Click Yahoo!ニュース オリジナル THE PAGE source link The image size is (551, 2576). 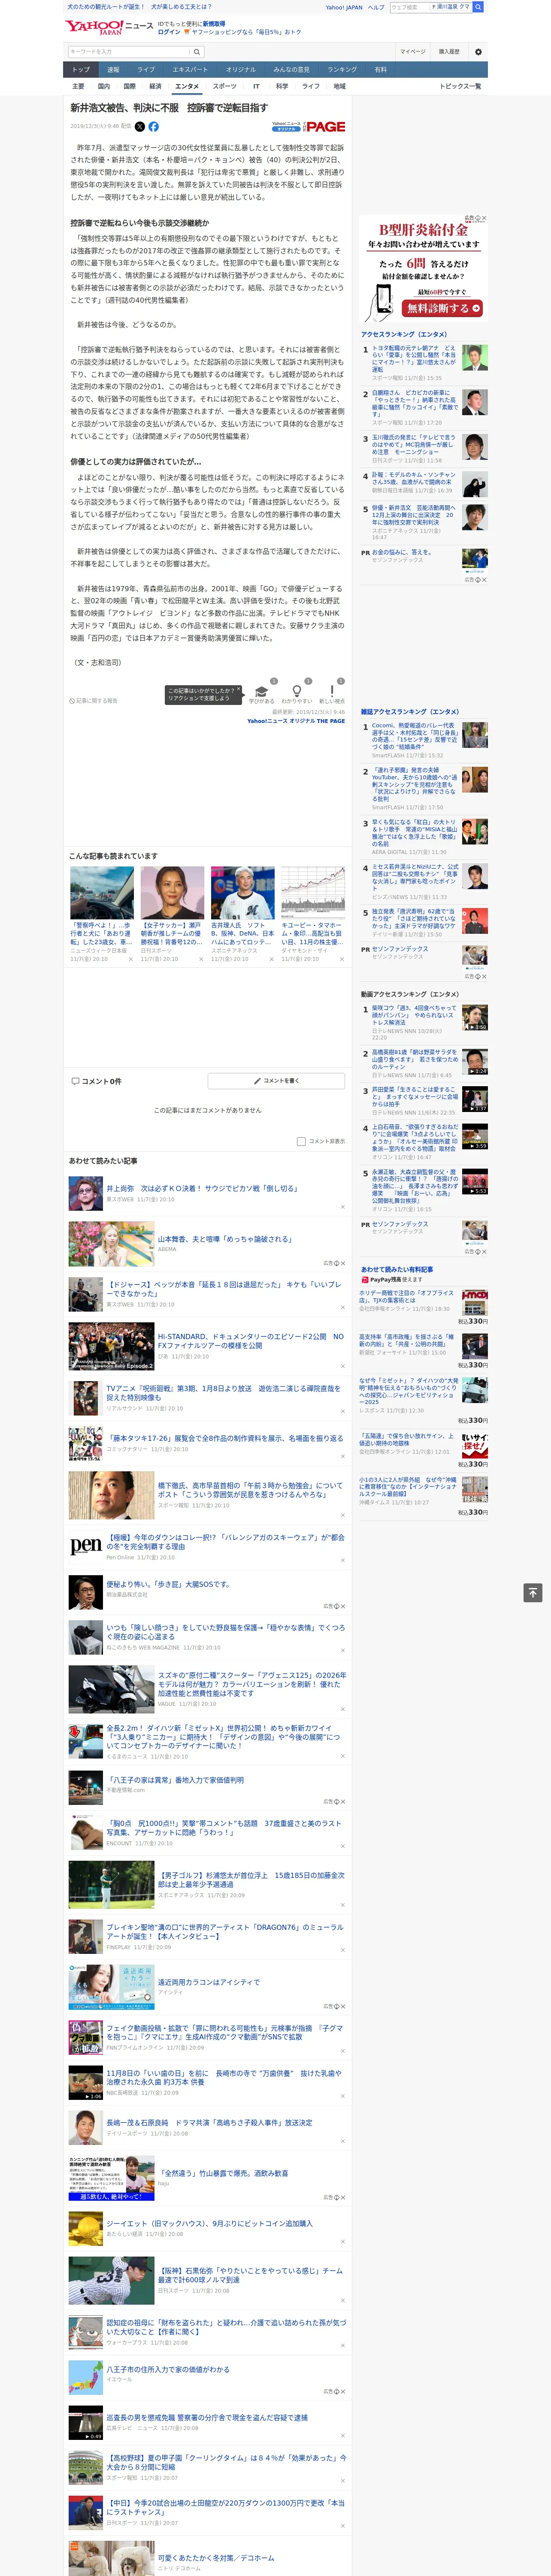(x=296, y=721)
